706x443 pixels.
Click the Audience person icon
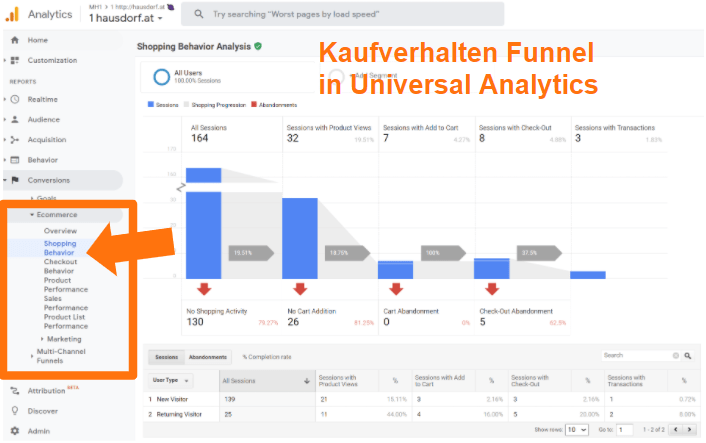[15, 119]
